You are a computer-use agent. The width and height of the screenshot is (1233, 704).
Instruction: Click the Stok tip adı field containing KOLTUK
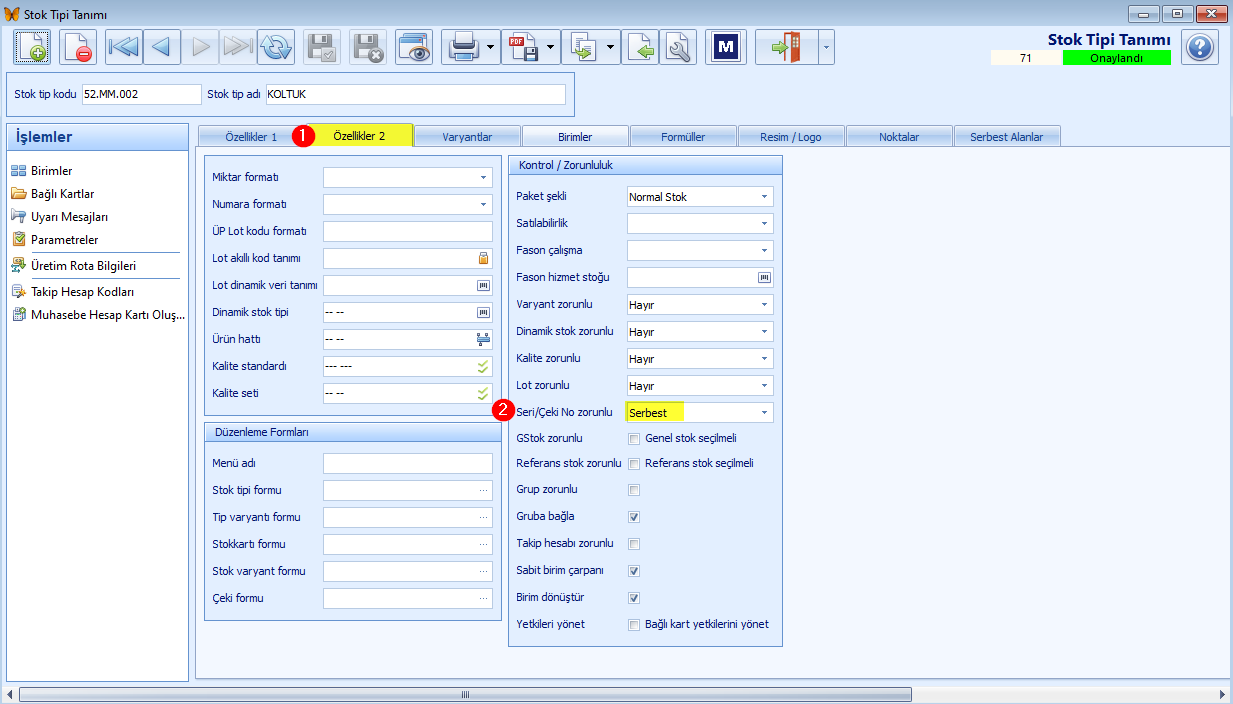pos(415,94)
